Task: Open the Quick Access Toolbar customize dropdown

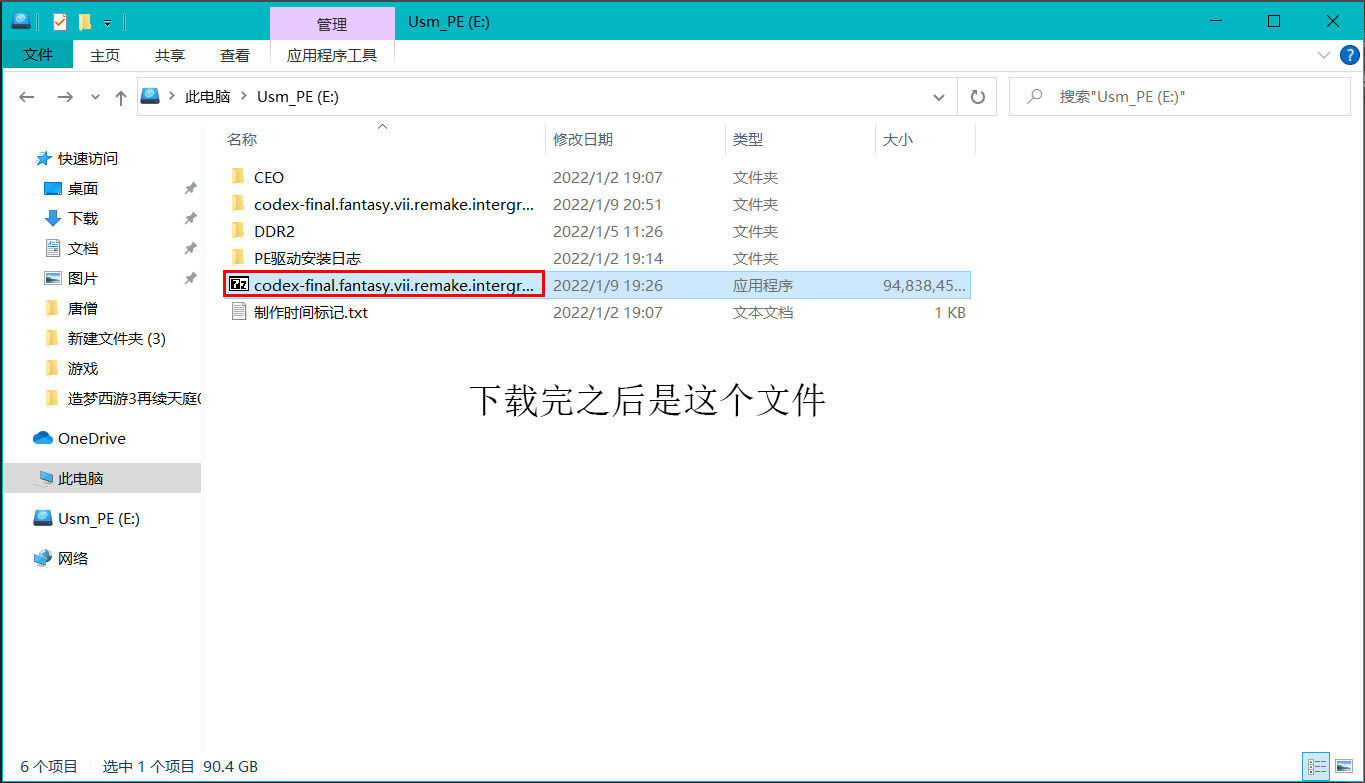Action: click(x=107, y=22)
